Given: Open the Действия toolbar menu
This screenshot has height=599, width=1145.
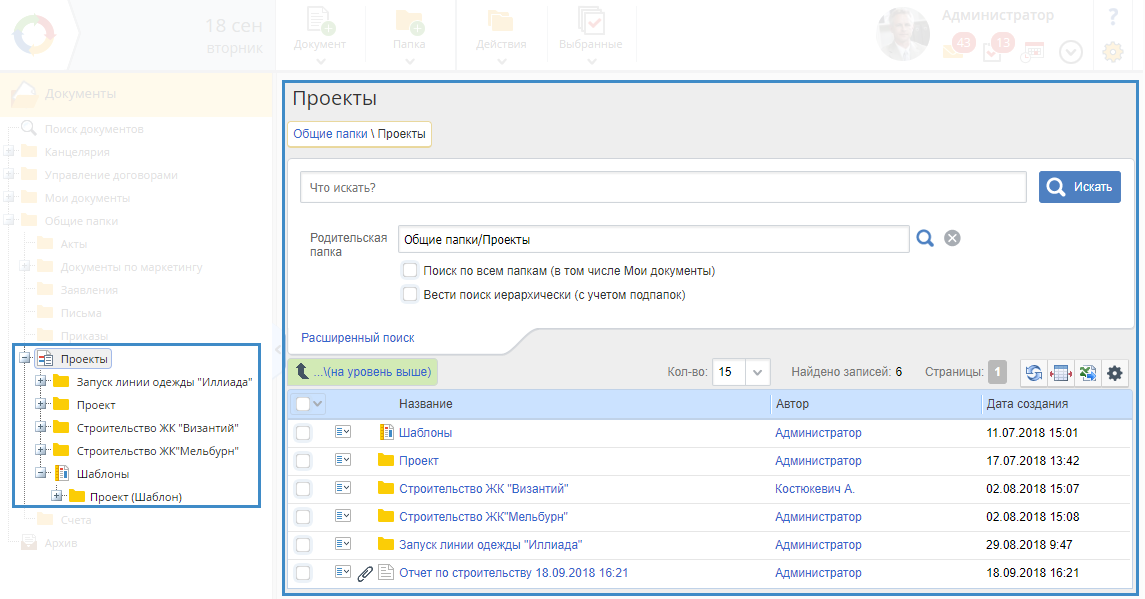Looking at the screenshot, I should coord(501,35).
